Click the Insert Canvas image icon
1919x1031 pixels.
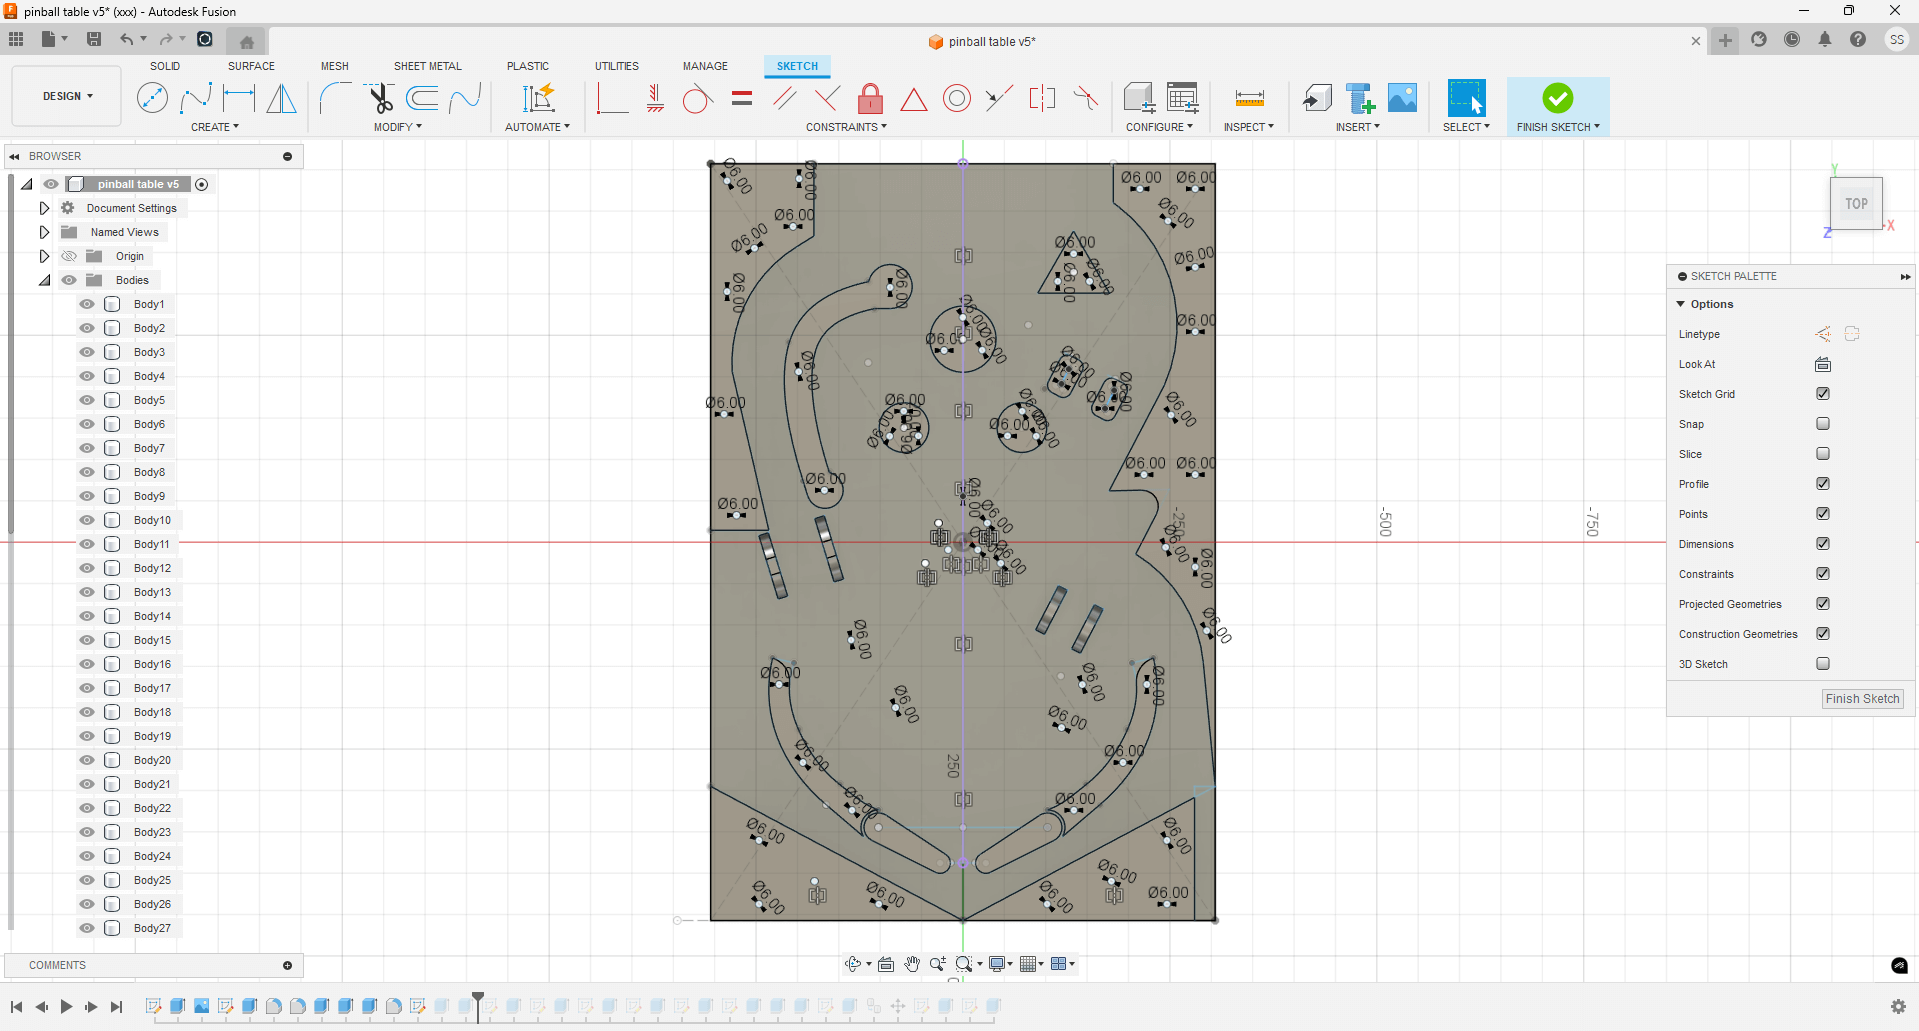click(x=1402, y=98)
